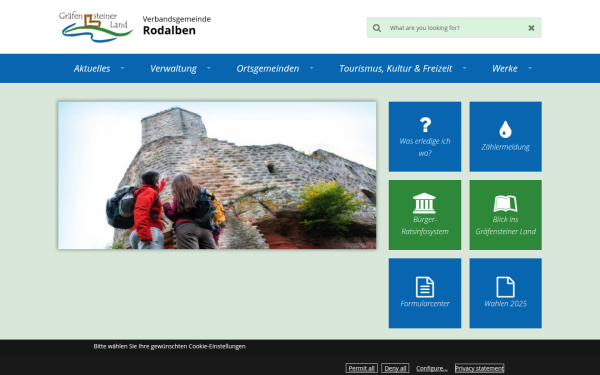The image size is (600, 375).
Task: Expand the Ortsgemeinden dropdown arrow
Action: (x=311, y=68)
